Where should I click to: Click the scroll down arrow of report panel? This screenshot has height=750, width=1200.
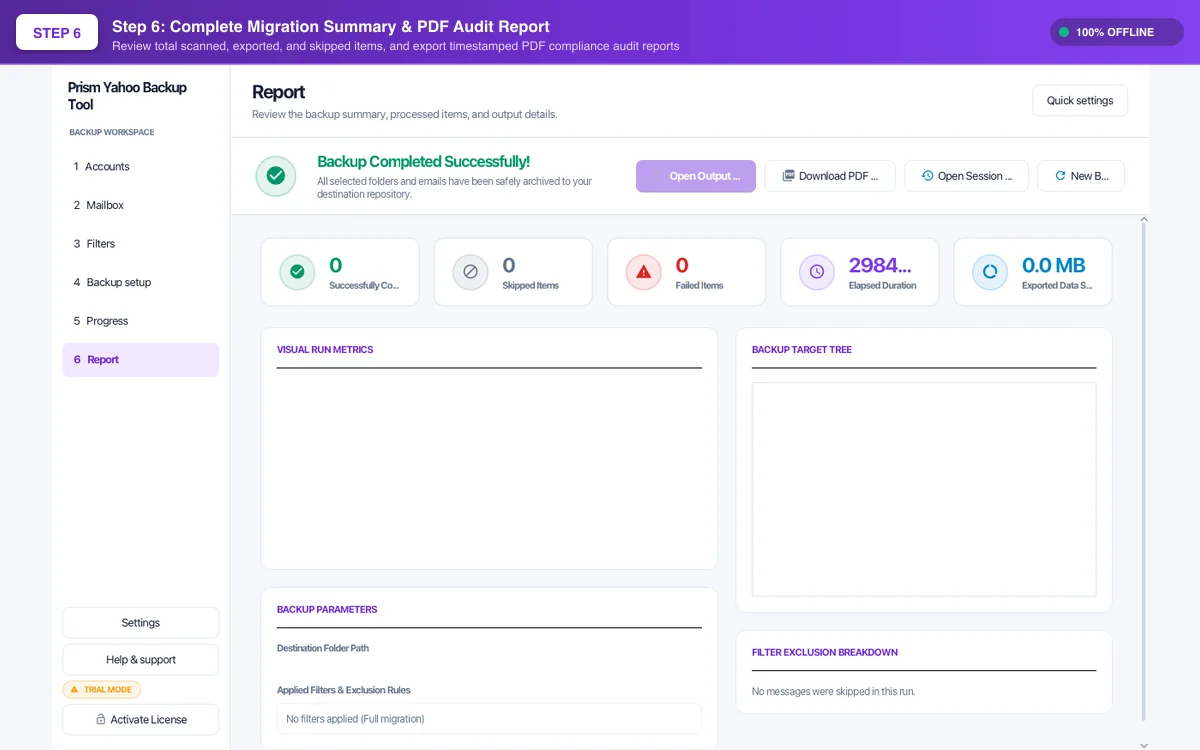point(1144,745)
